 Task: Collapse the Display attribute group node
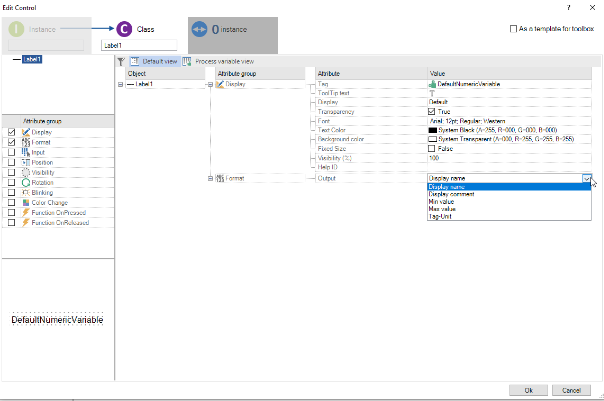point(210,84)
